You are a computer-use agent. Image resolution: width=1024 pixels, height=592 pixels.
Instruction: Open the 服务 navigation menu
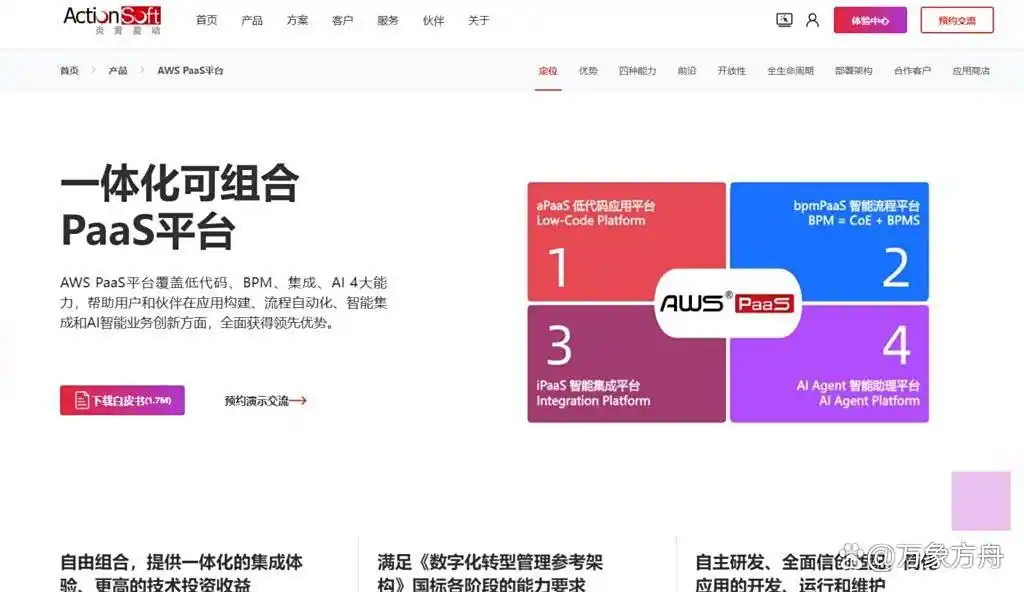(387, 19)
